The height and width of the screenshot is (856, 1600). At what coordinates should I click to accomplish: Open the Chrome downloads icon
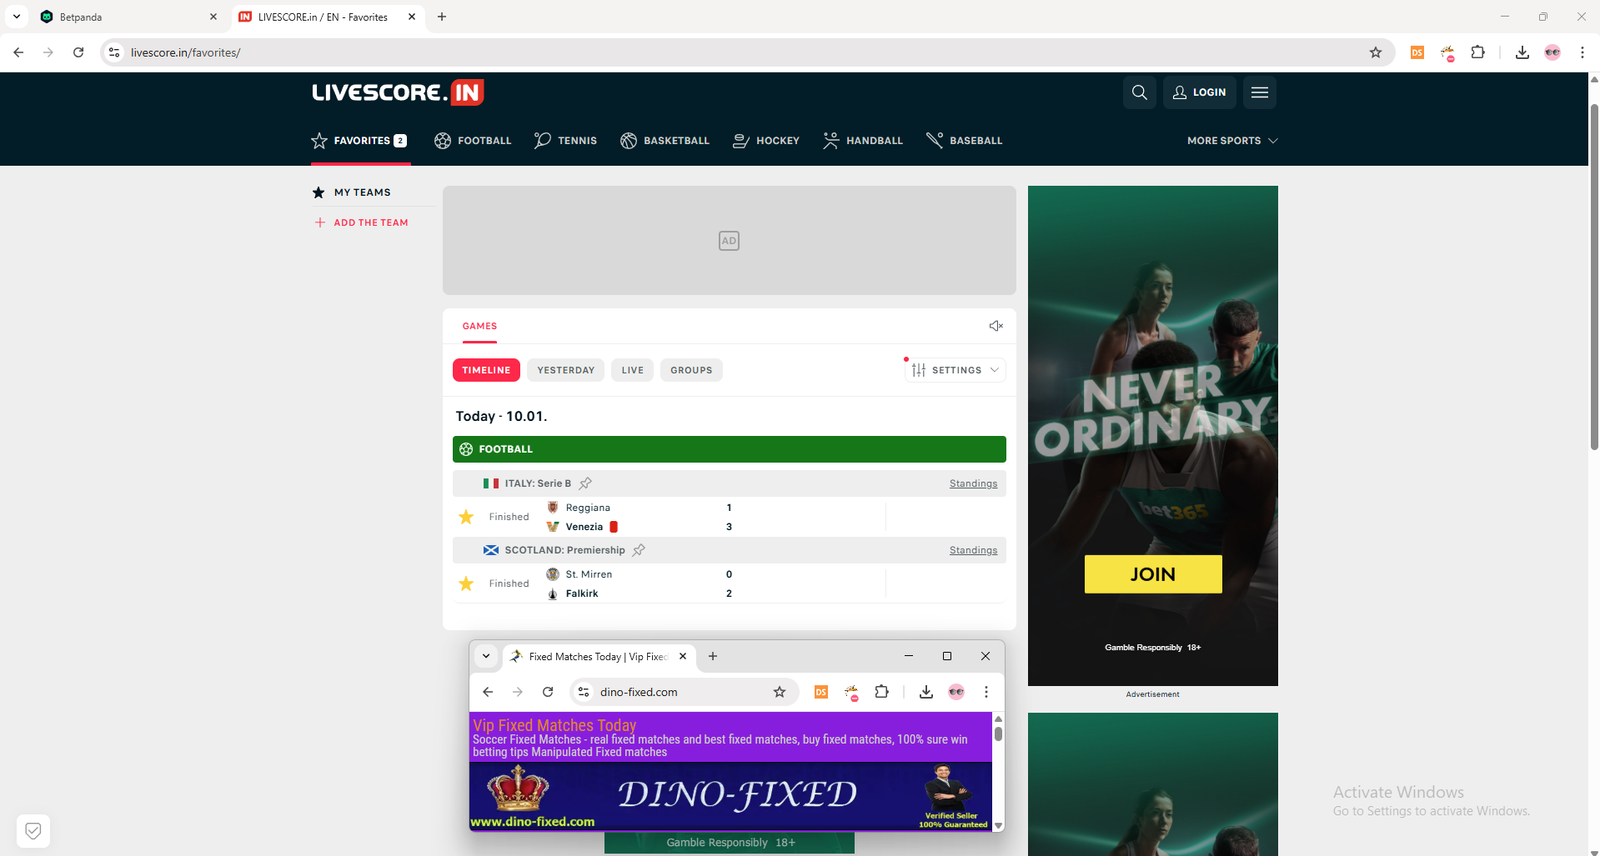tap(1521, 53)
